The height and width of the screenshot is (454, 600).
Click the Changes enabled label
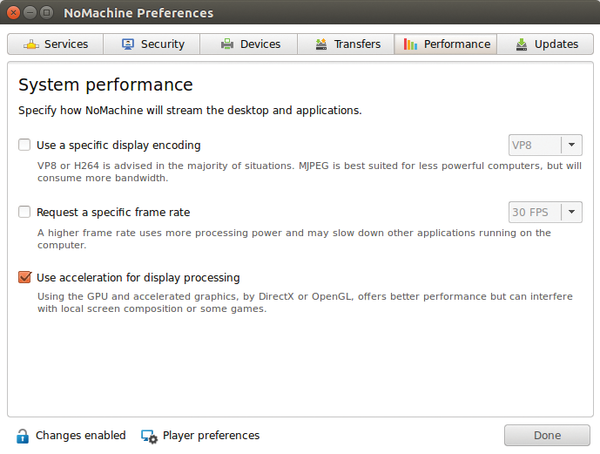click(81, 436)
